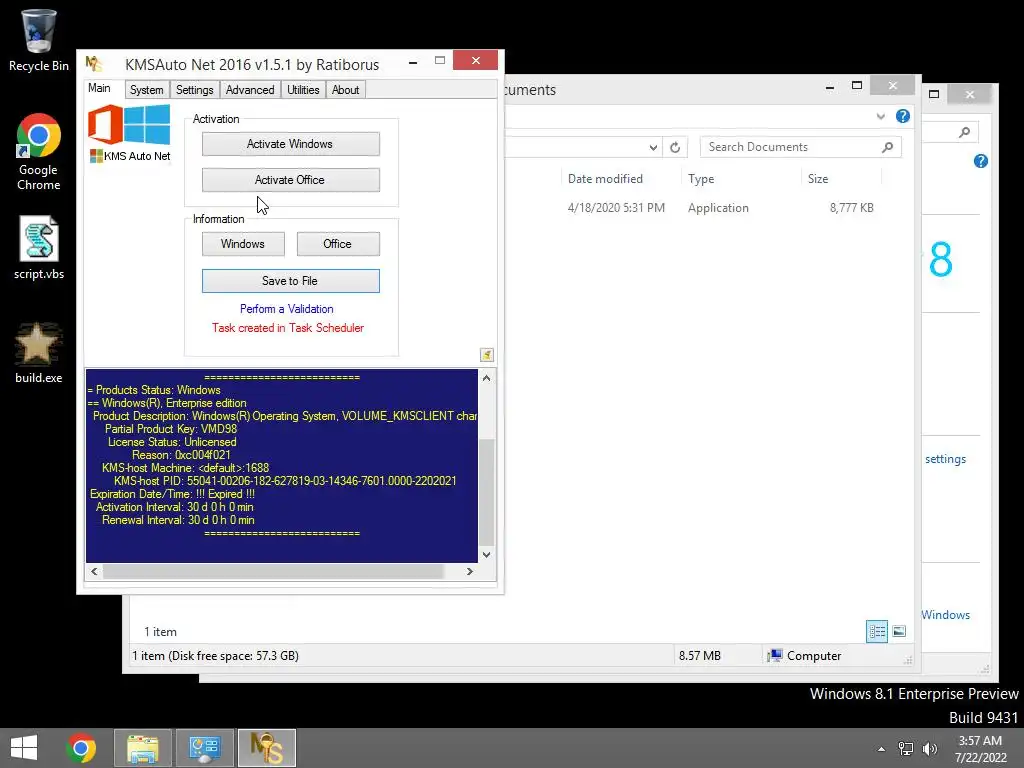1024x768 pixels.
Task: Open Help in the Documents window
Action: tap(903, 116)
